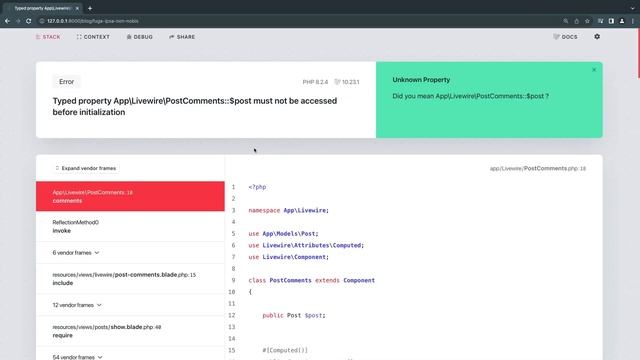Screen dimensions: 640x360
Task: Select the ReflectionMethod invoke frame
Action: coord(130,227)
